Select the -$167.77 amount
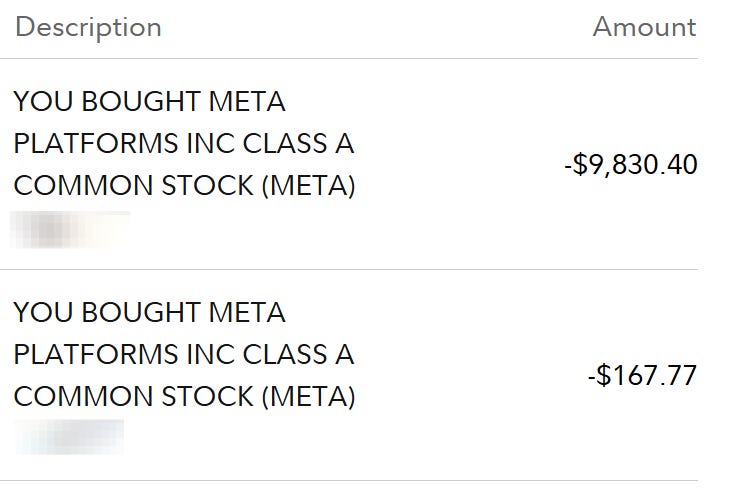The image size is (737, 492). click(x=642, y=376)
